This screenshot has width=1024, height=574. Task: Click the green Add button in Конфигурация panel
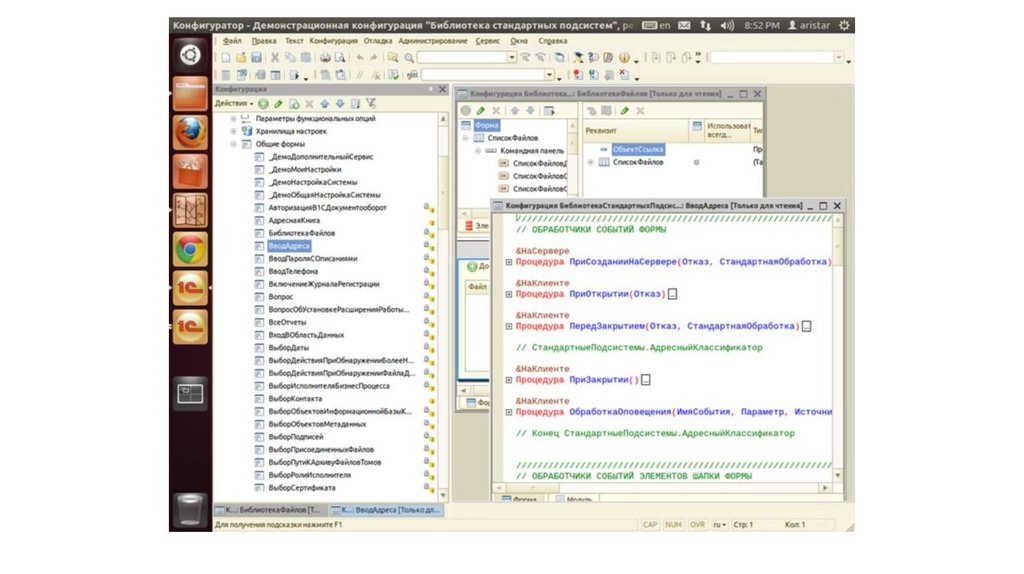263,103
